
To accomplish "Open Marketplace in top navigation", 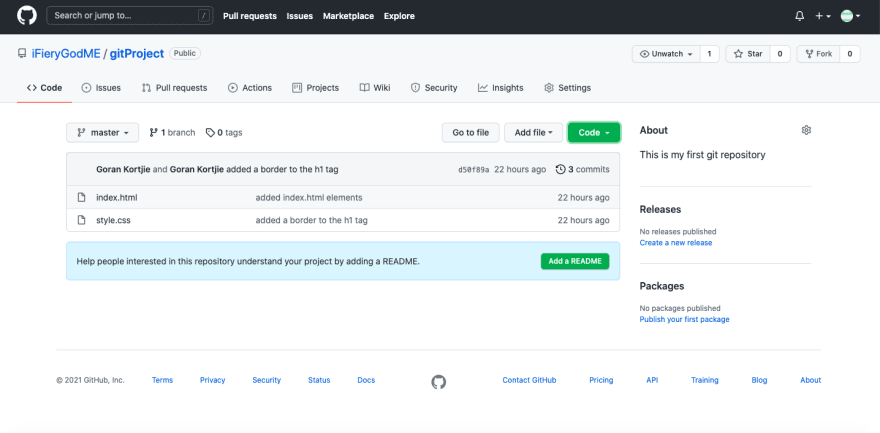I will (348, 16).
